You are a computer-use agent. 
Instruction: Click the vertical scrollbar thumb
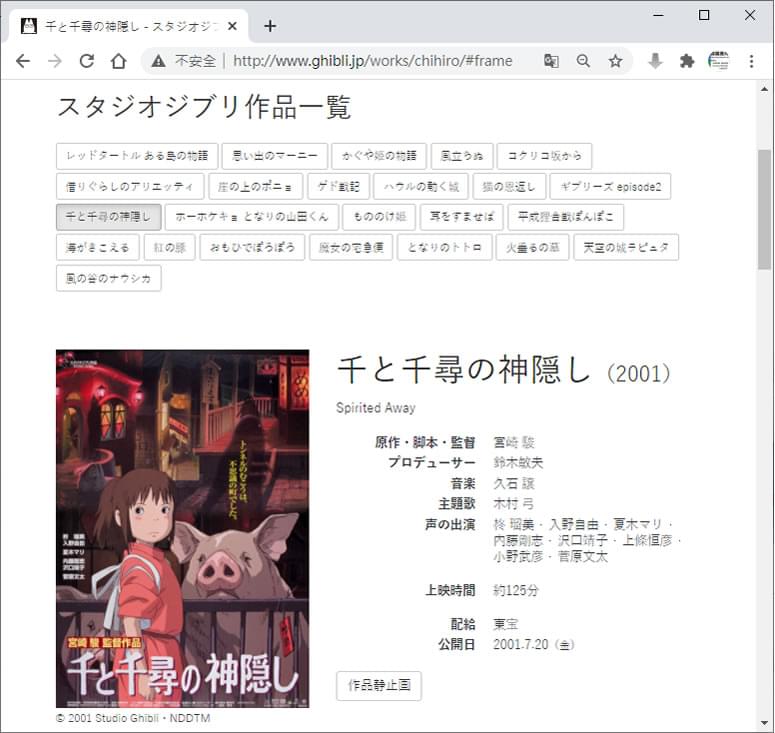[x=764, y=209]
